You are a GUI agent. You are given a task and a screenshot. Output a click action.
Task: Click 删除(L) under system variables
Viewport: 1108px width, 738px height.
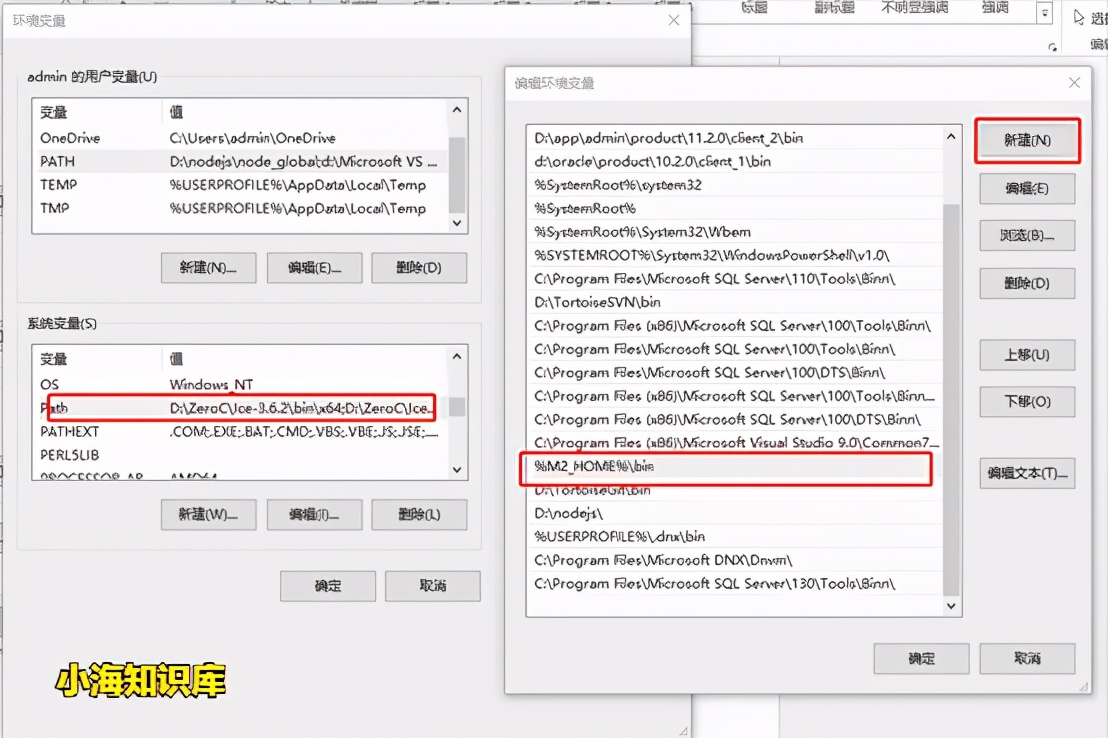point(419,515)
